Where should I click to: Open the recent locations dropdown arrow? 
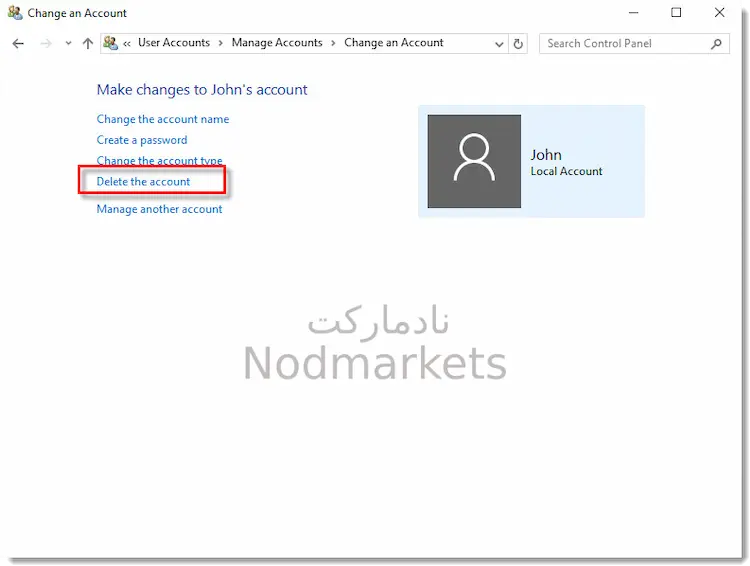[x=68, y=44]
